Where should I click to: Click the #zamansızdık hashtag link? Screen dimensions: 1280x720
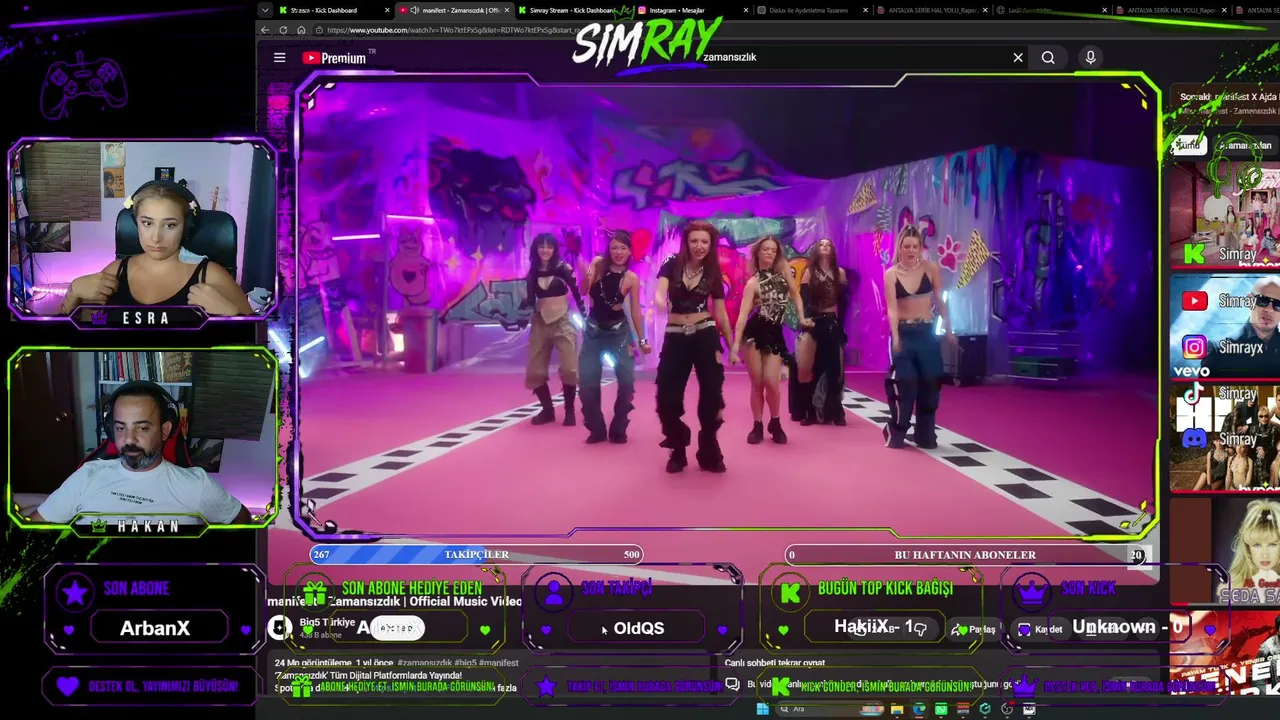pos(425,663)
